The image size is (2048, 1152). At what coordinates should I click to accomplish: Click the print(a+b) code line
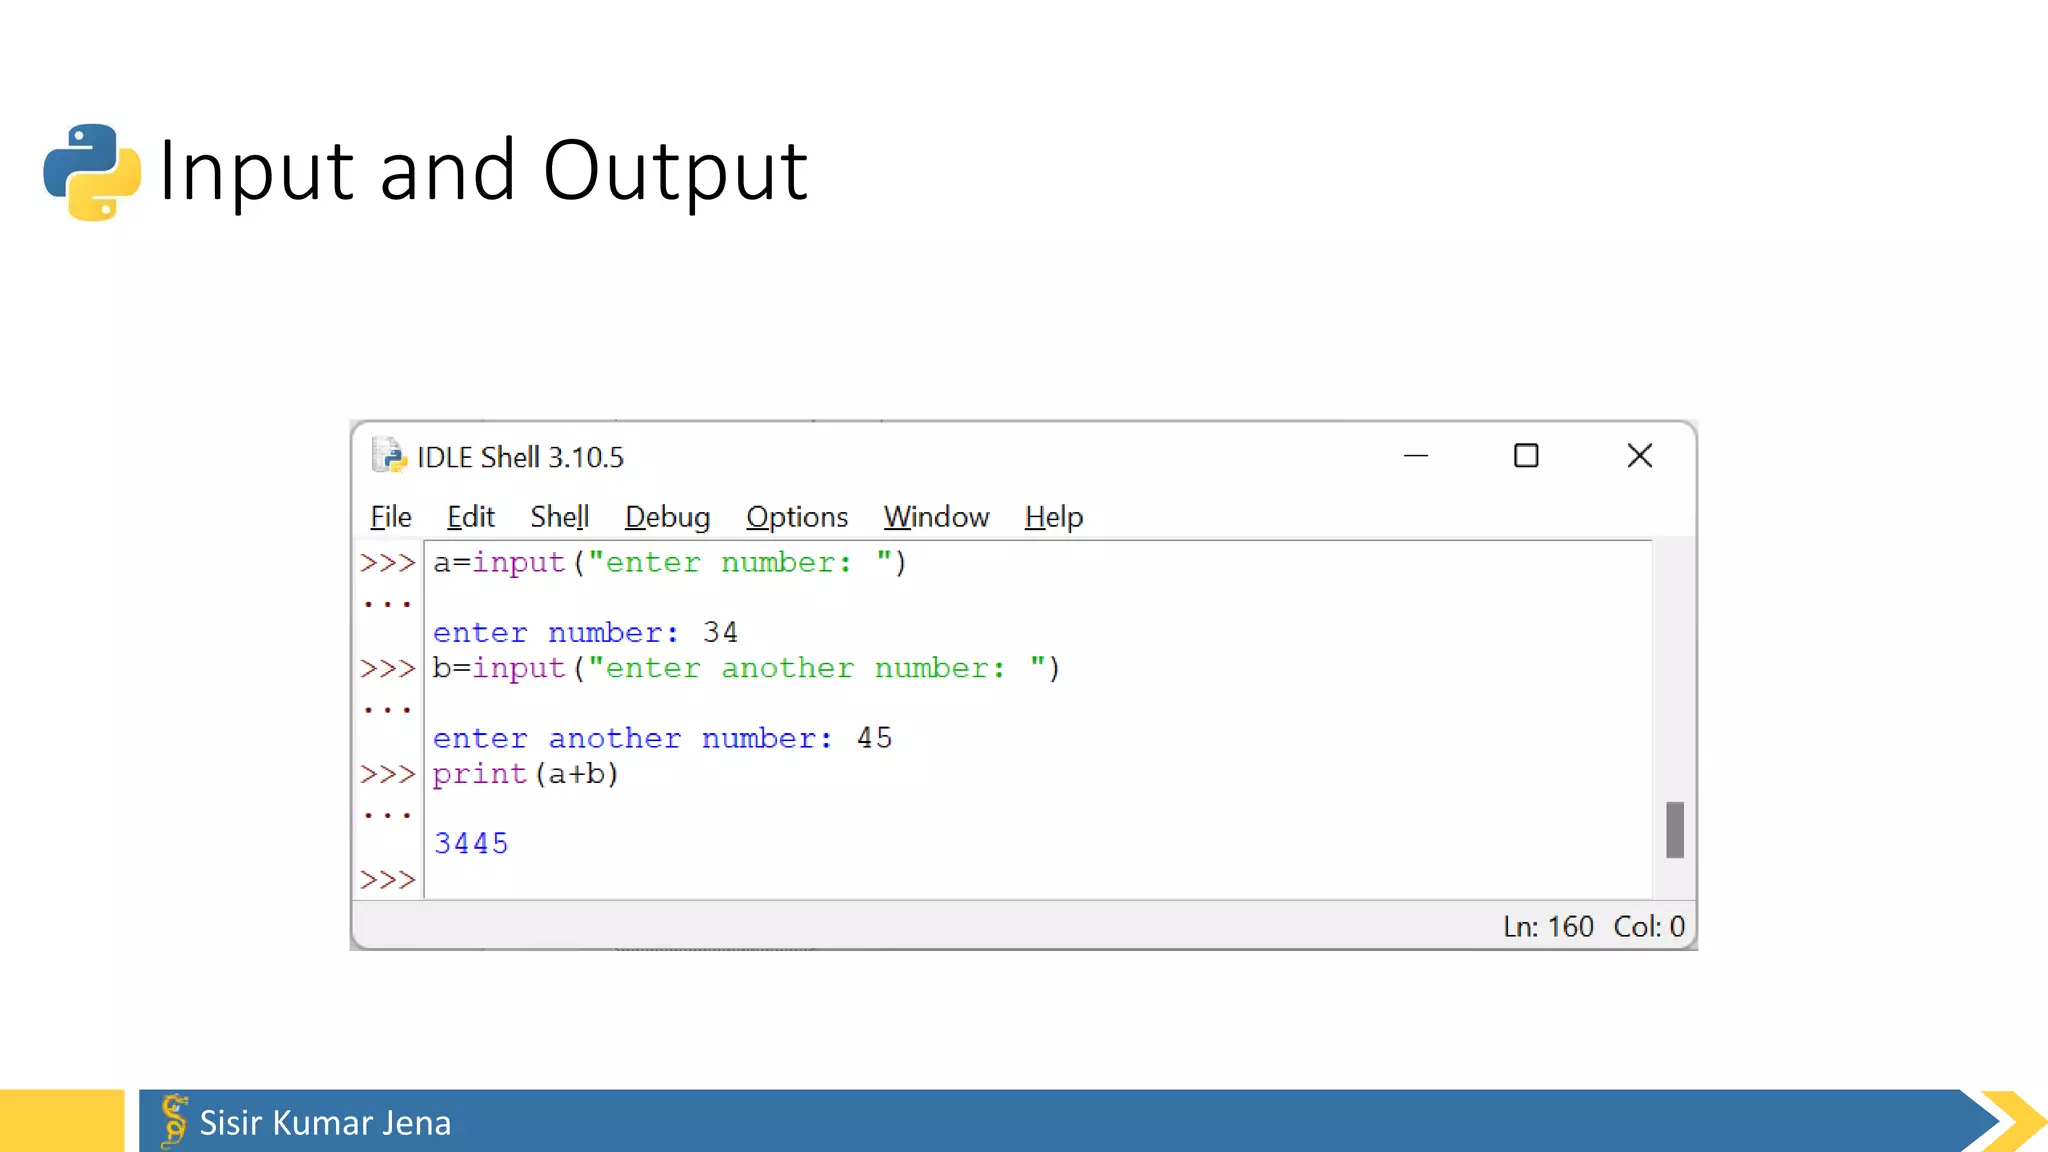click(526, 774)
